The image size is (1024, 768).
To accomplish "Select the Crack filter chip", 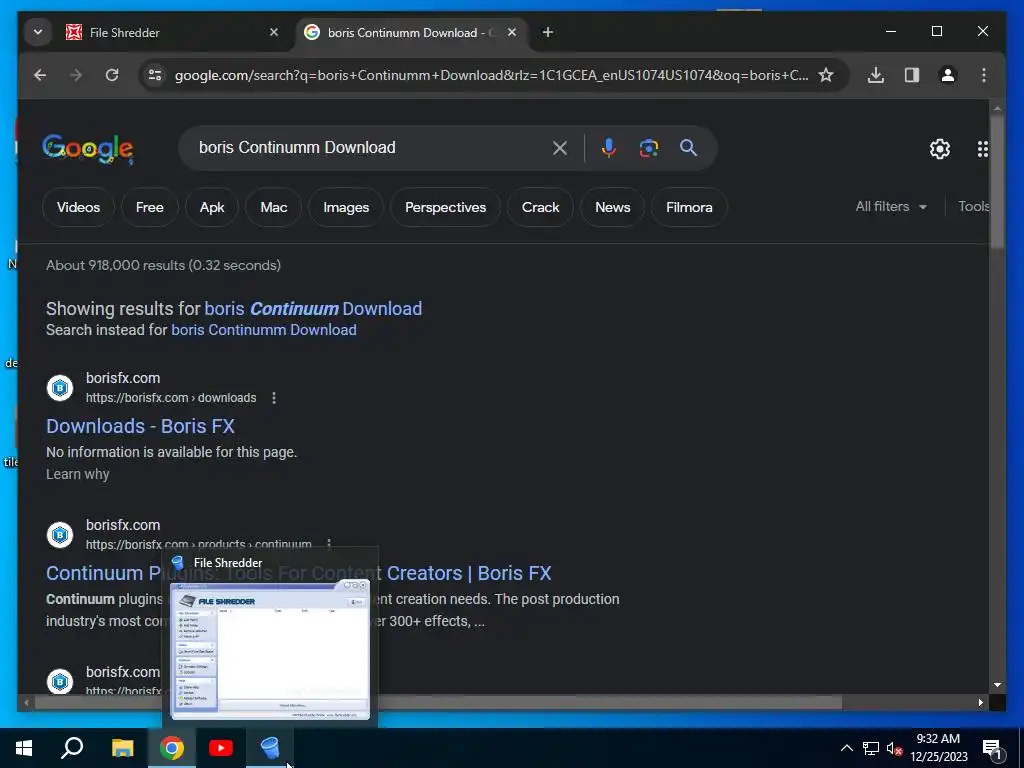I will pos(541,207).
